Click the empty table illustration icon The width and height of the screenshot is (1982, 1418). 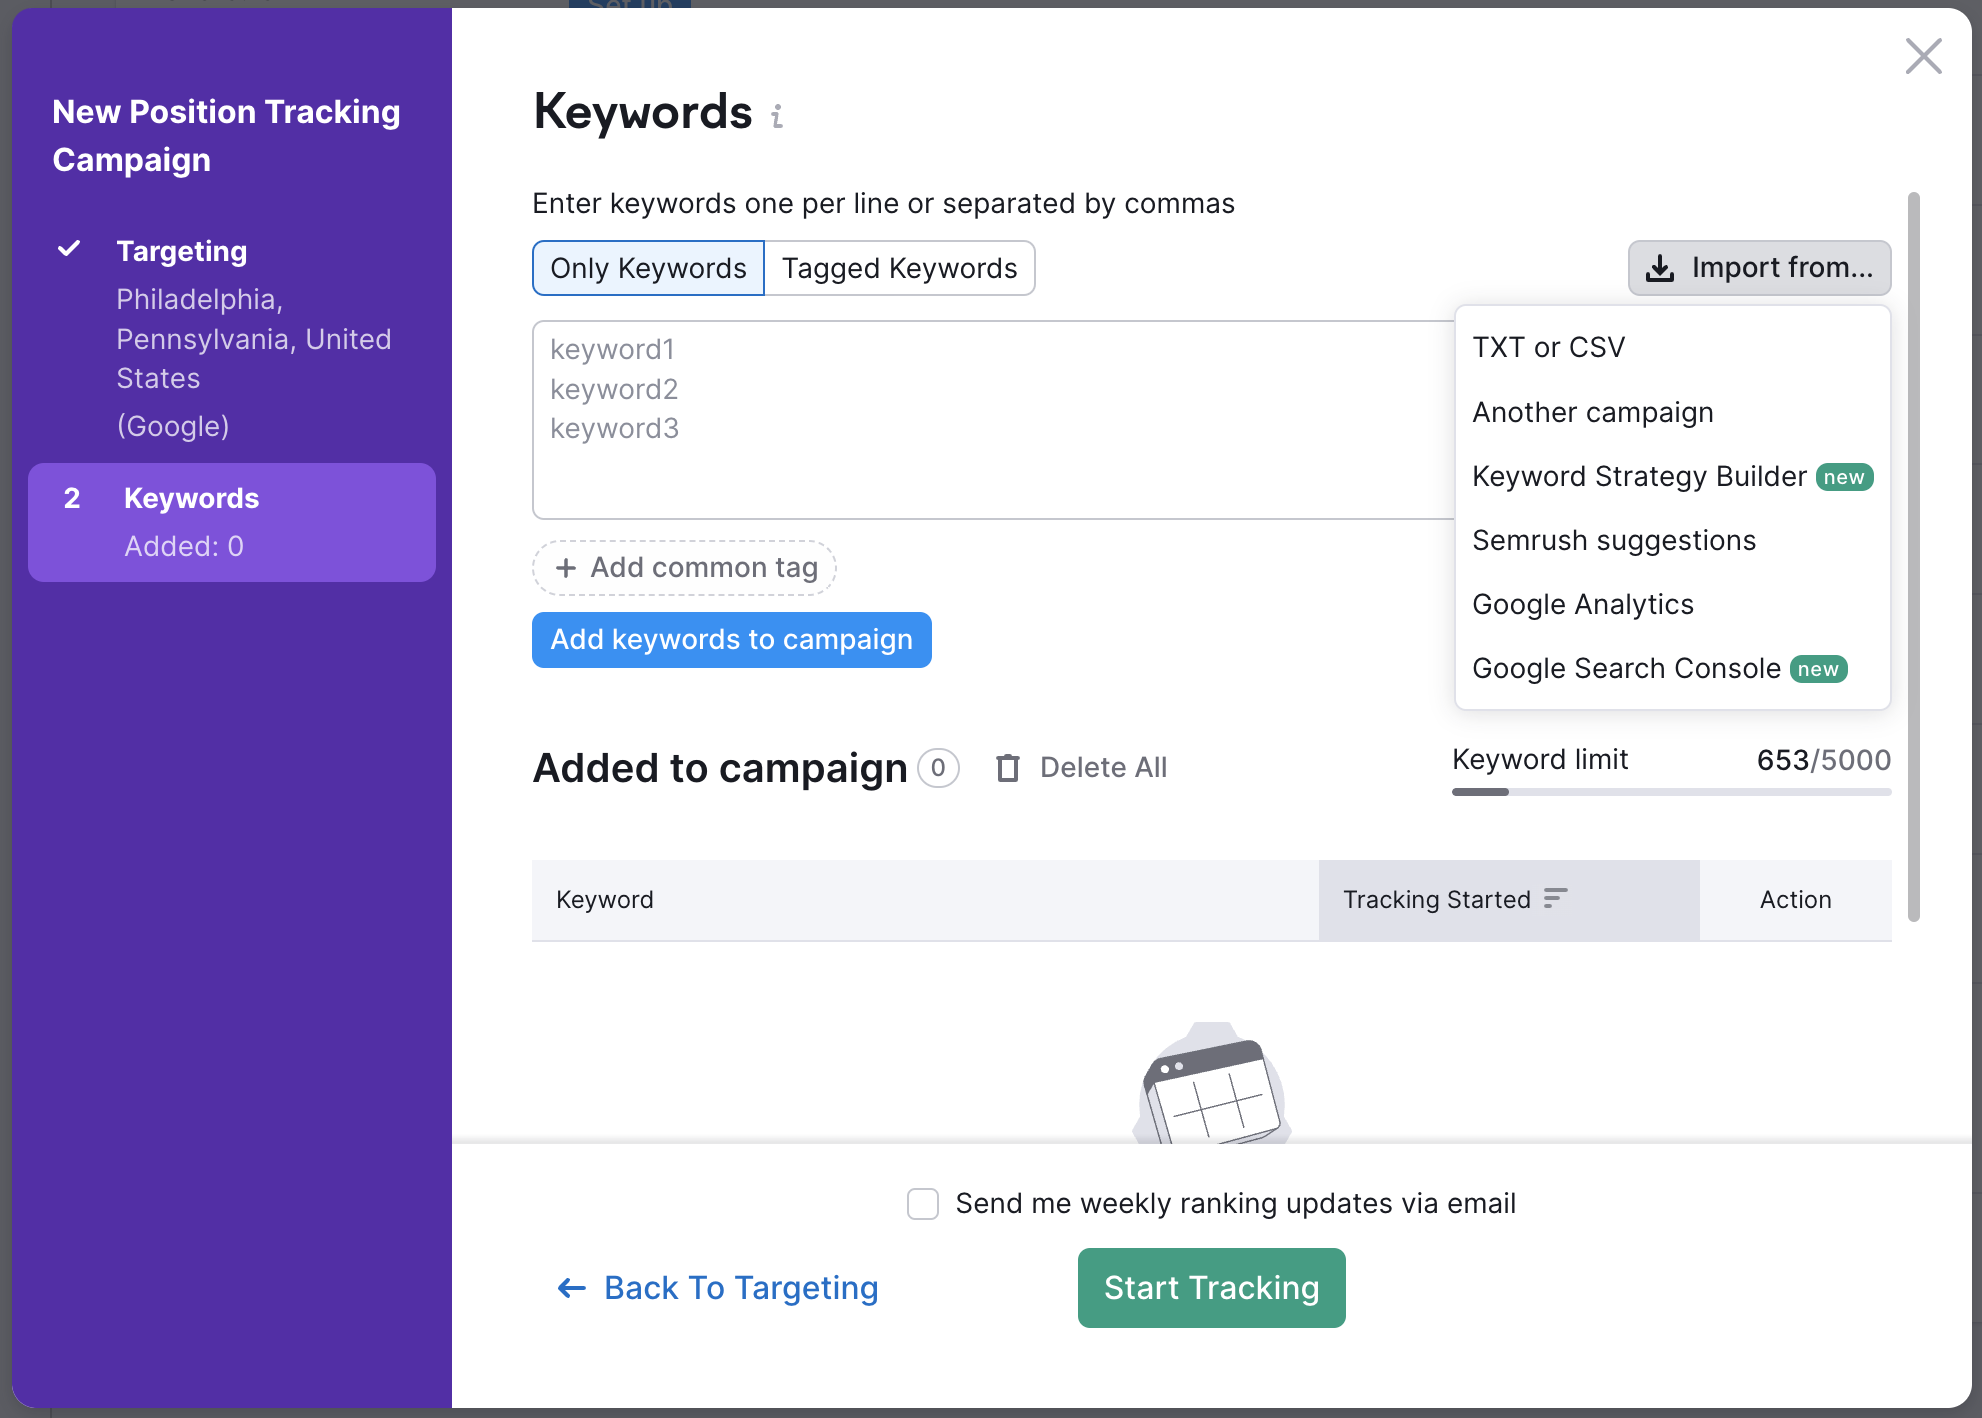pyautogui.click(x=1212, y=1084)
